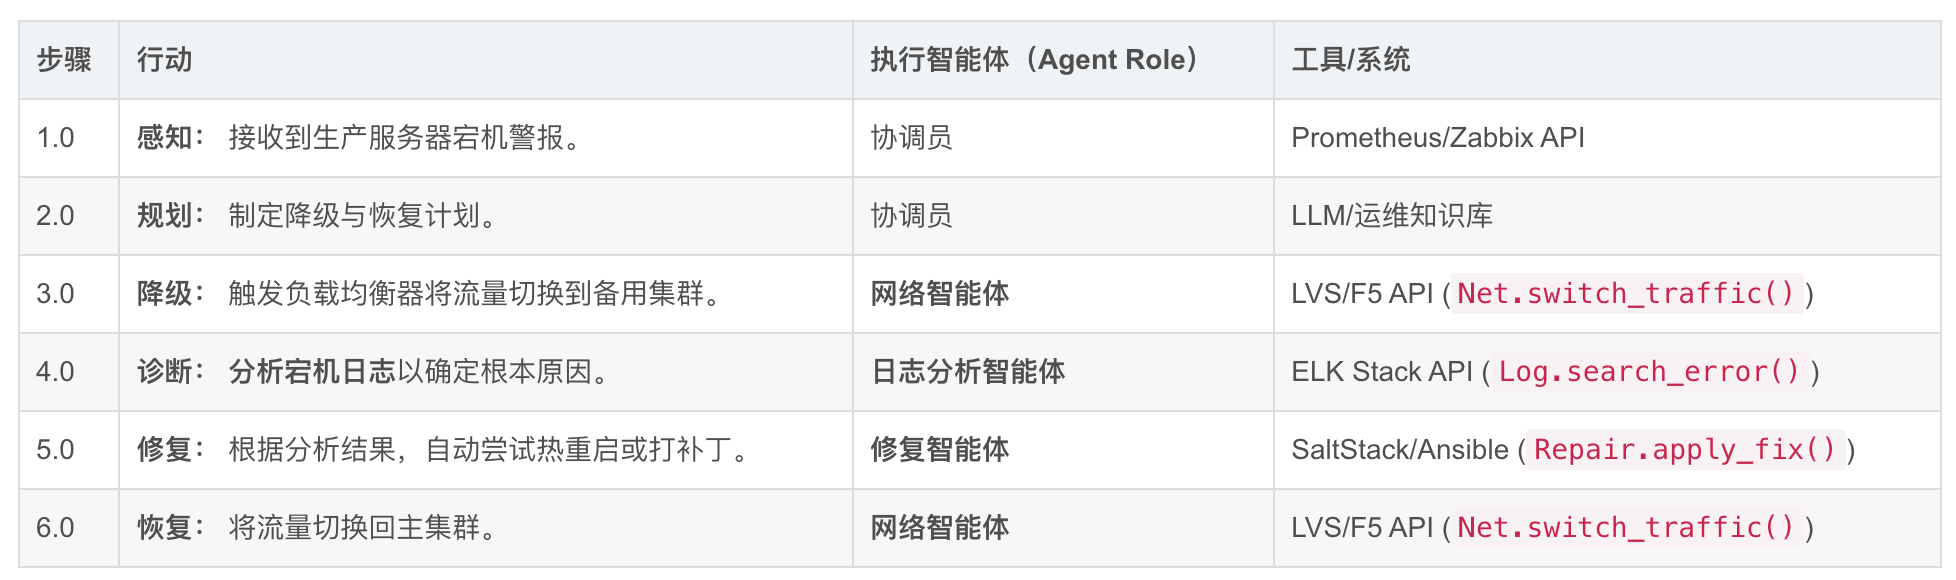Click 网络智能体 in the 降级 row
This screenshot has height=580, width=1956.
coord(939,294)
